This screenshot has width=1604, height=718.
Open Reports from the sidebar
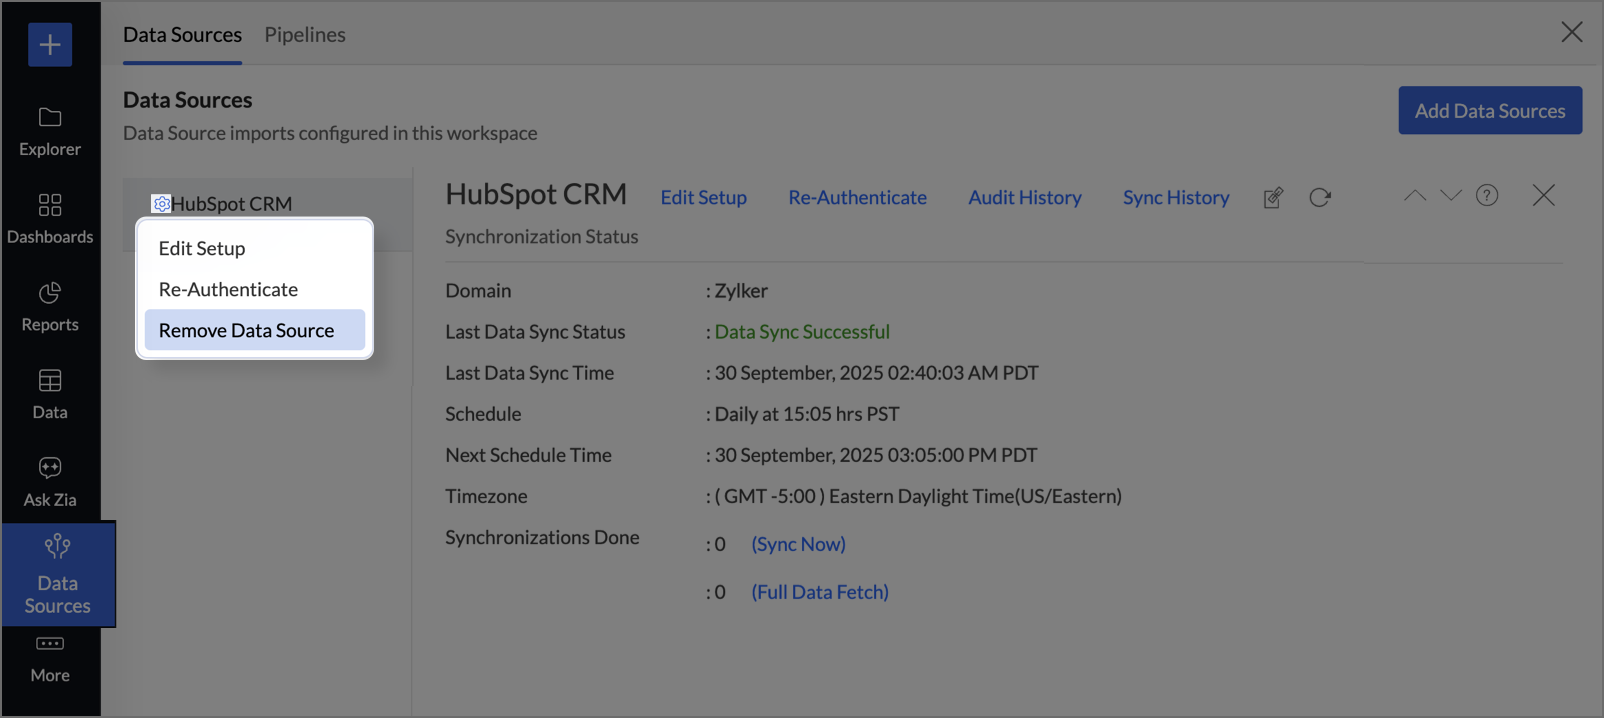pyautogui.click(x=50, y=307)
